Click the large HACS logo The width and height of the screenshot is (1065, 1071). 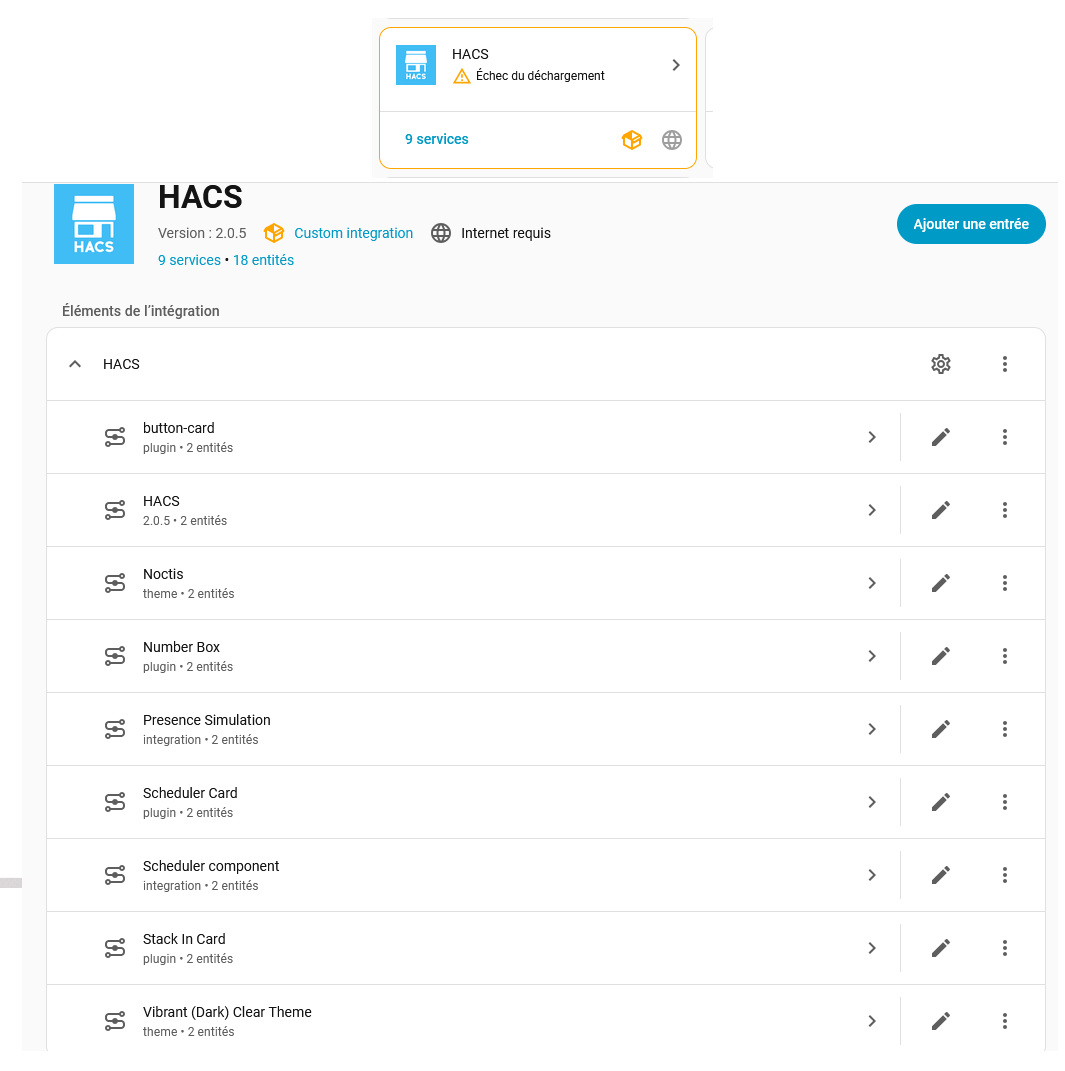94,224
